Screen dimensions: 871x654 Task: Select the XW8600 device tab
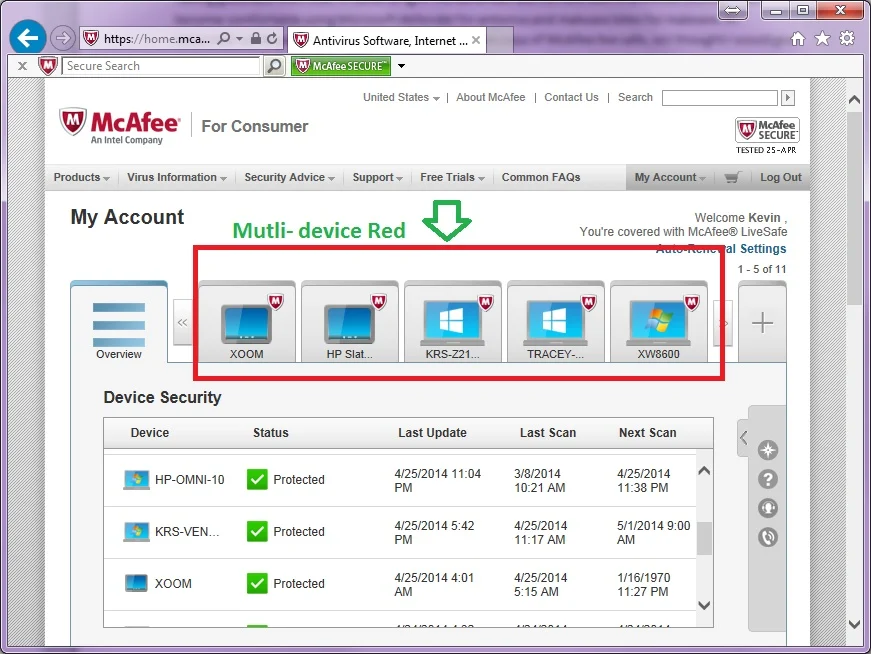tap(659, 322)
